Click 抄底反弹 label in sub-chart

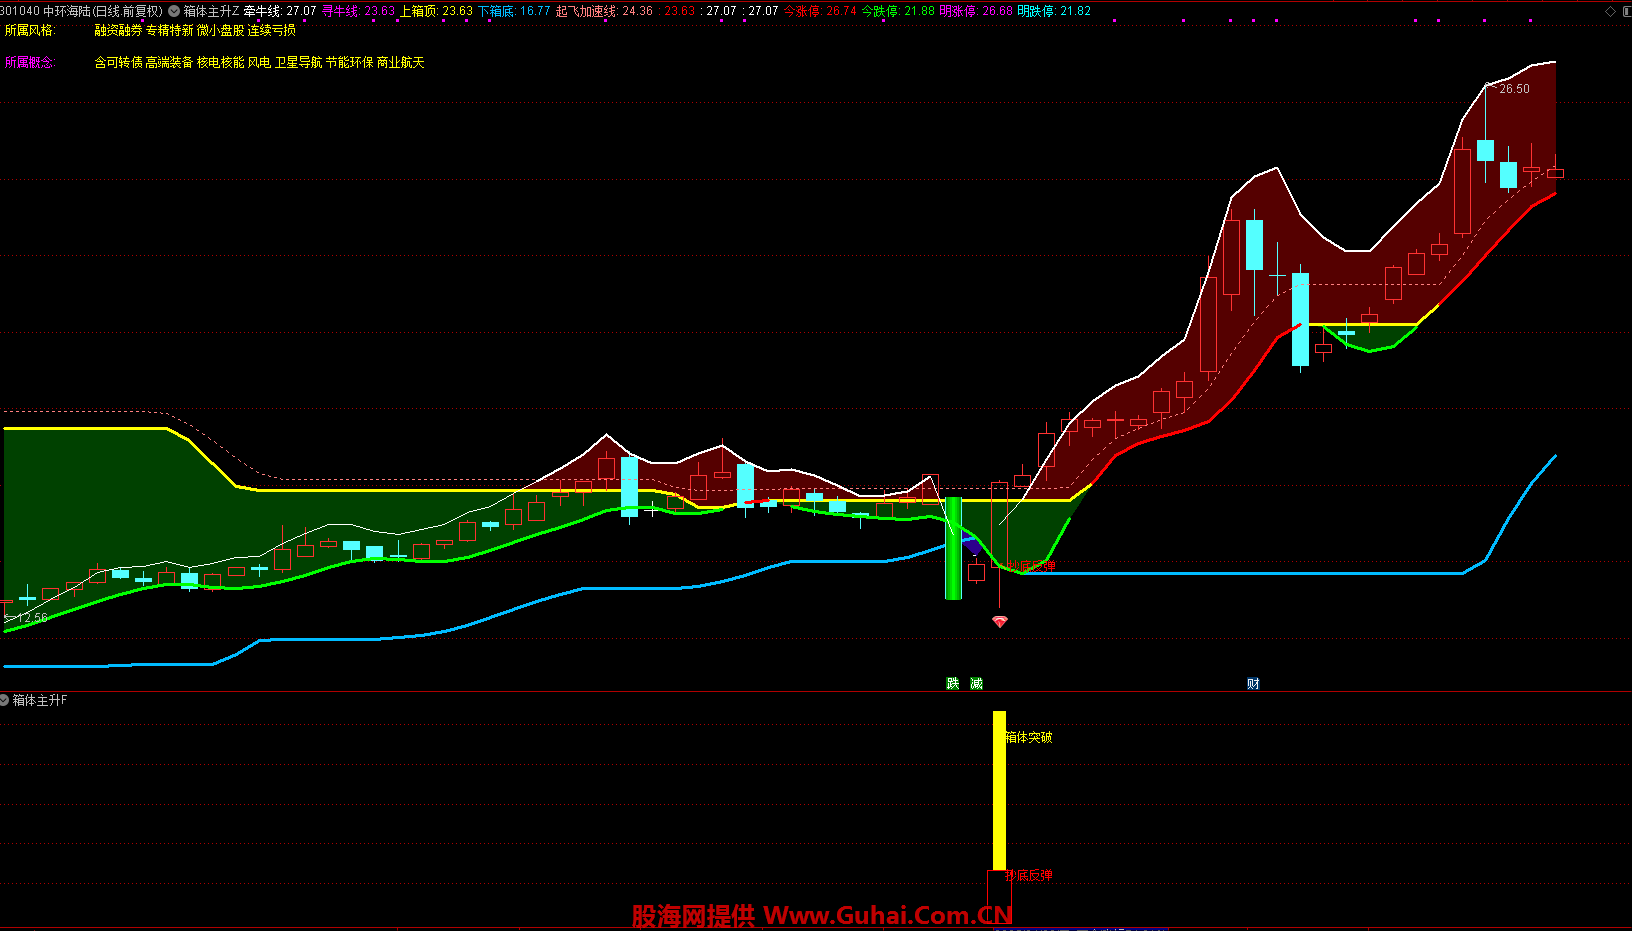(1028, 875)
